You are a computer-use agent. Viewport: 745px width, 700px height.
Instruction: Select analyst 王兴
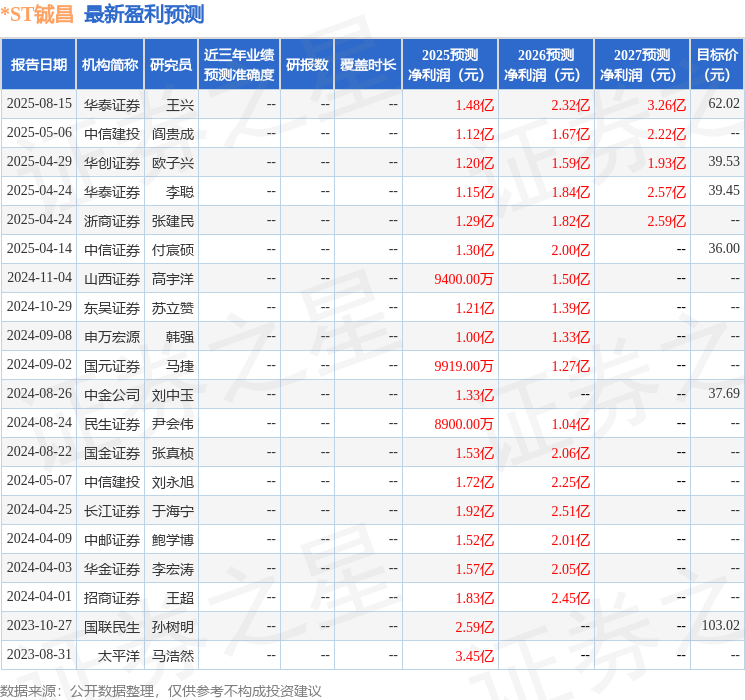pyautogui.click(x=180, y=105)
